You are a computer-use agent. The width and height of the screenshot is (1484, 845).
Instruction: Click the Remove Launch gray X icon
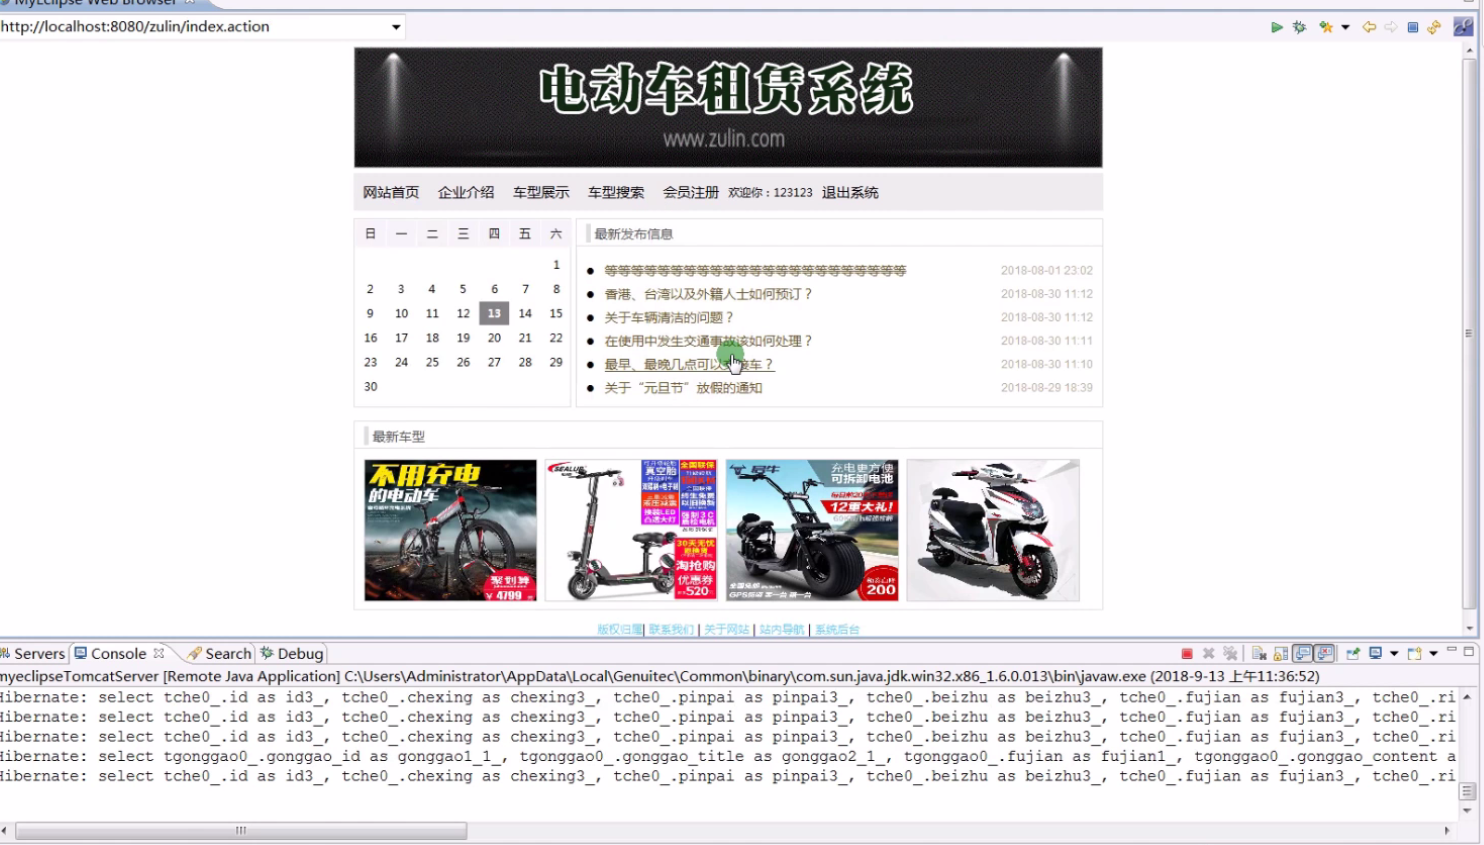pyautogui.click(x=1209, y=654)
